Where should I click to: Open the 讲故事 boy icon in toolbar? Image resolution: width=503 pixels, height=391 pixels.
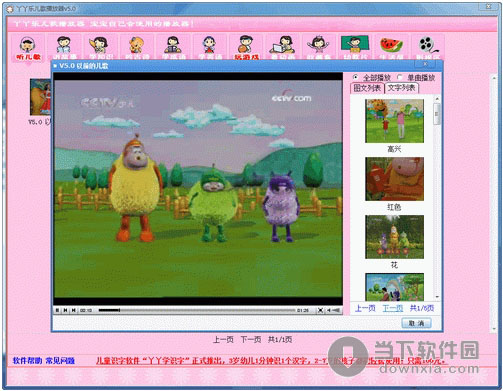point(64,48)
